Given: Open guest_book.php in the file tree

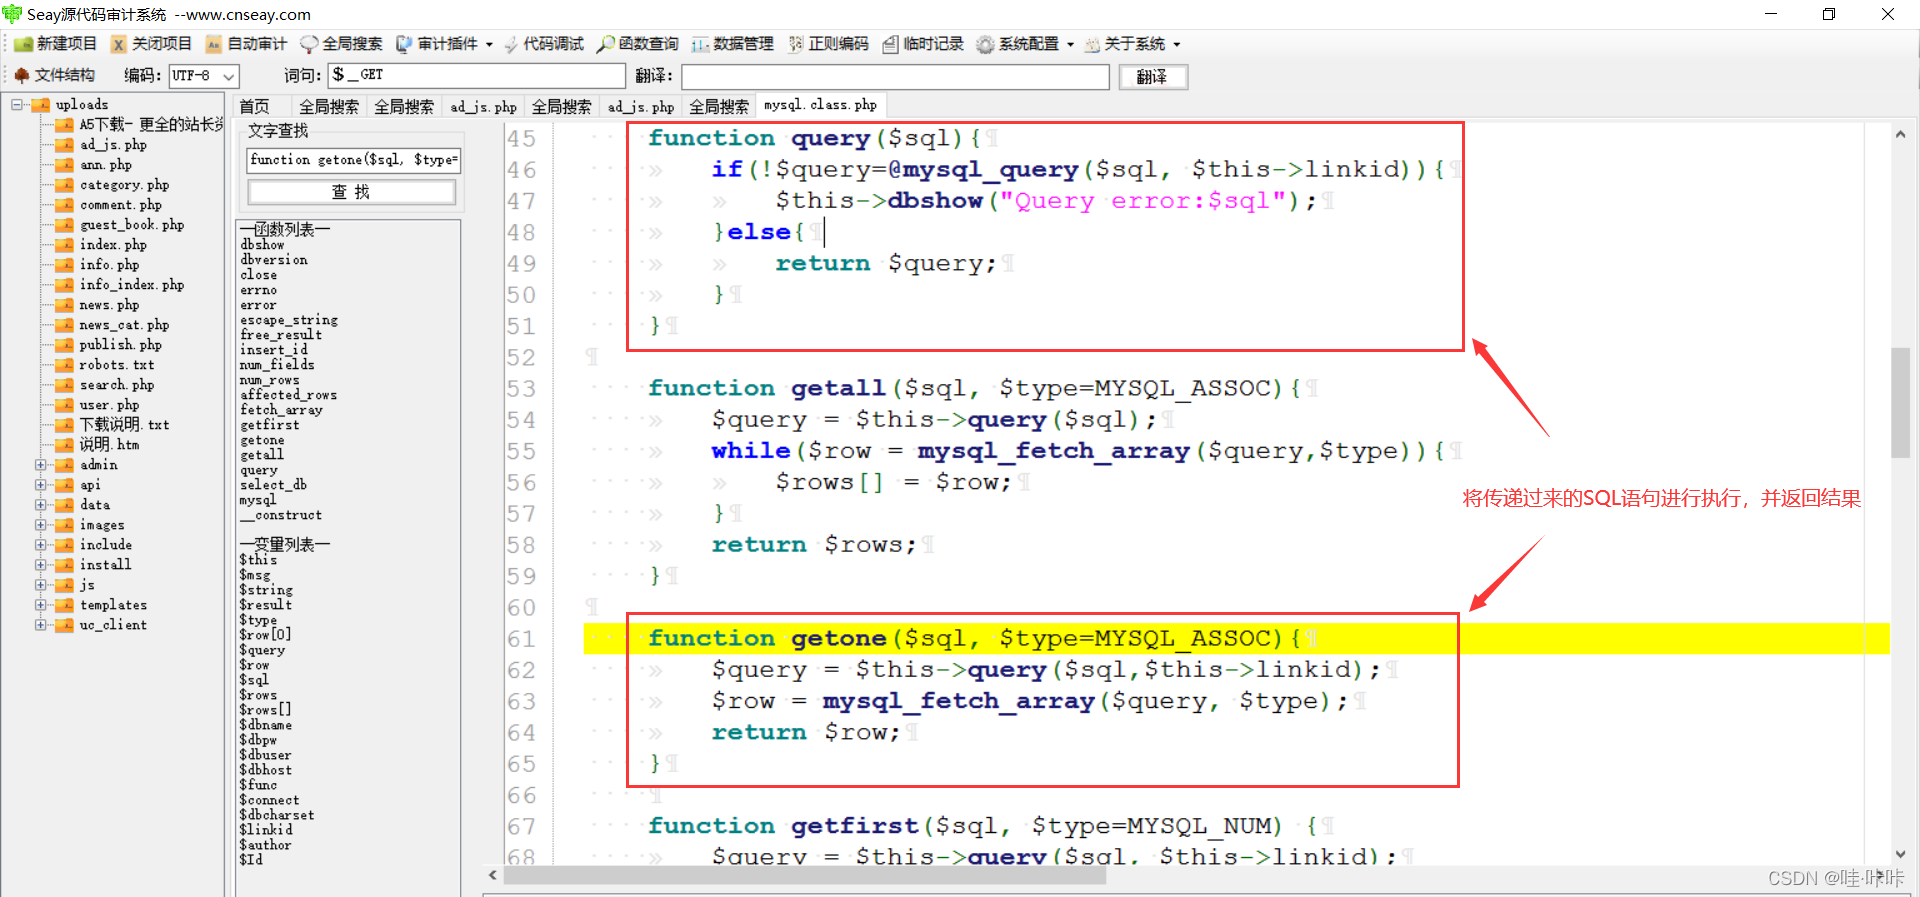Looking at the screenshot, I should (132, 225).
